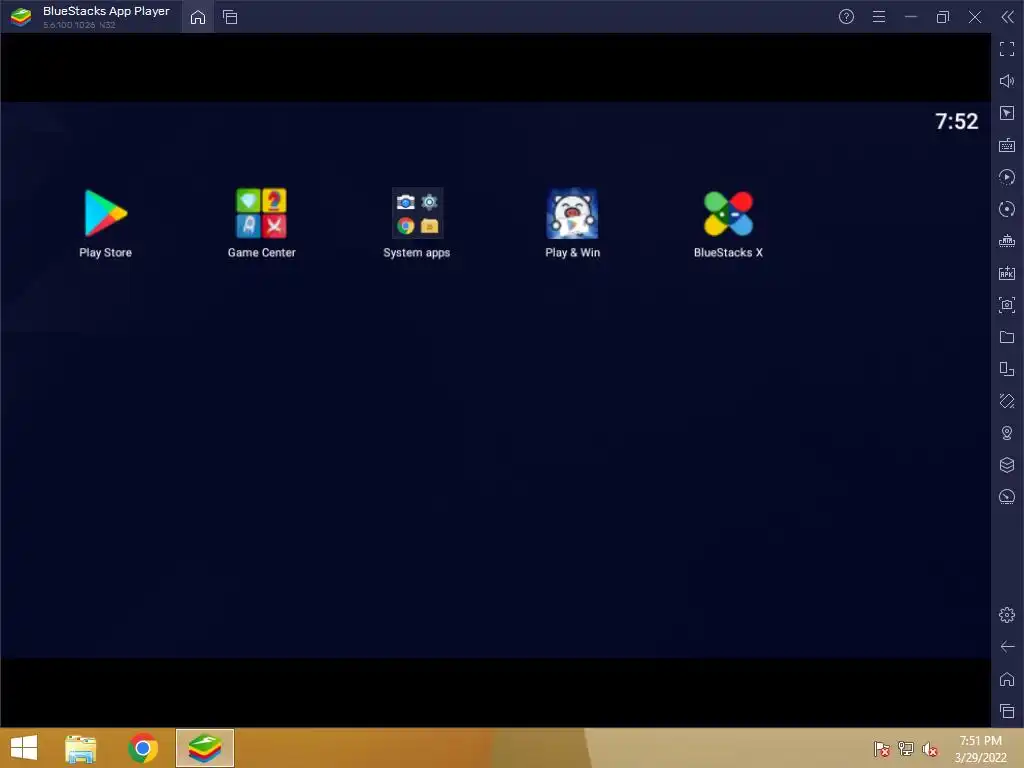The image size is (1024, 768).
Task: Open the hamburger menu in title bar
Action: click(x=879, y=17)
